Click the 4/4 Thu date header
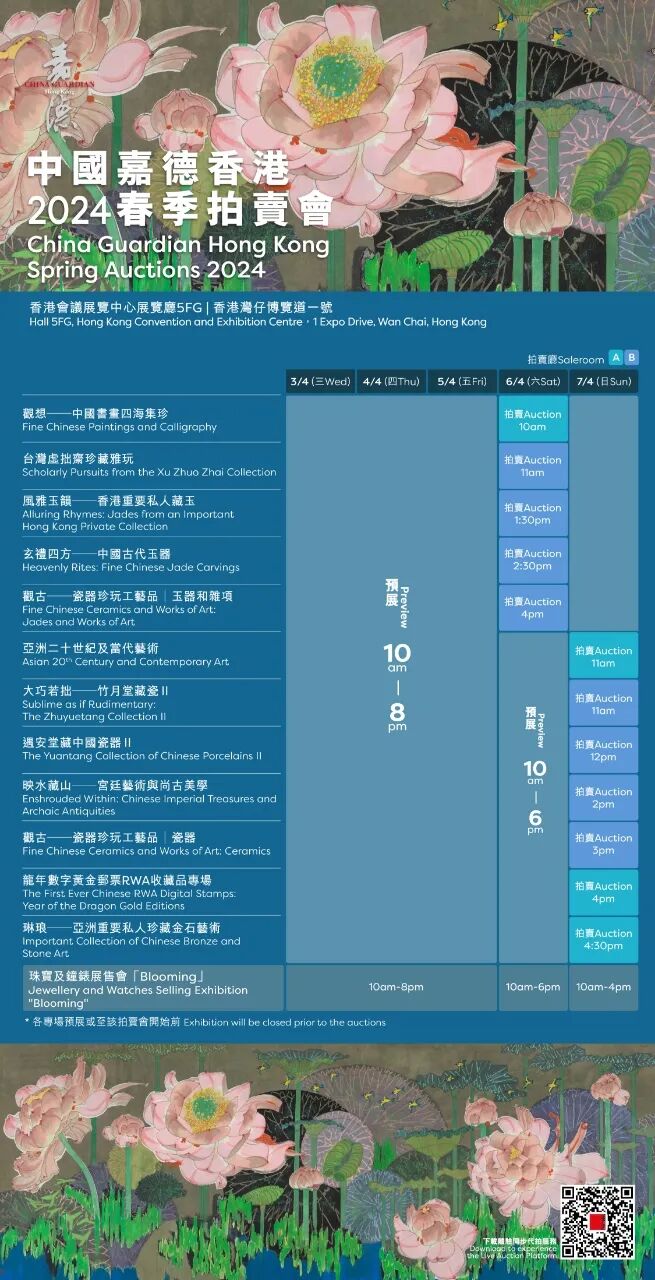 391,382
